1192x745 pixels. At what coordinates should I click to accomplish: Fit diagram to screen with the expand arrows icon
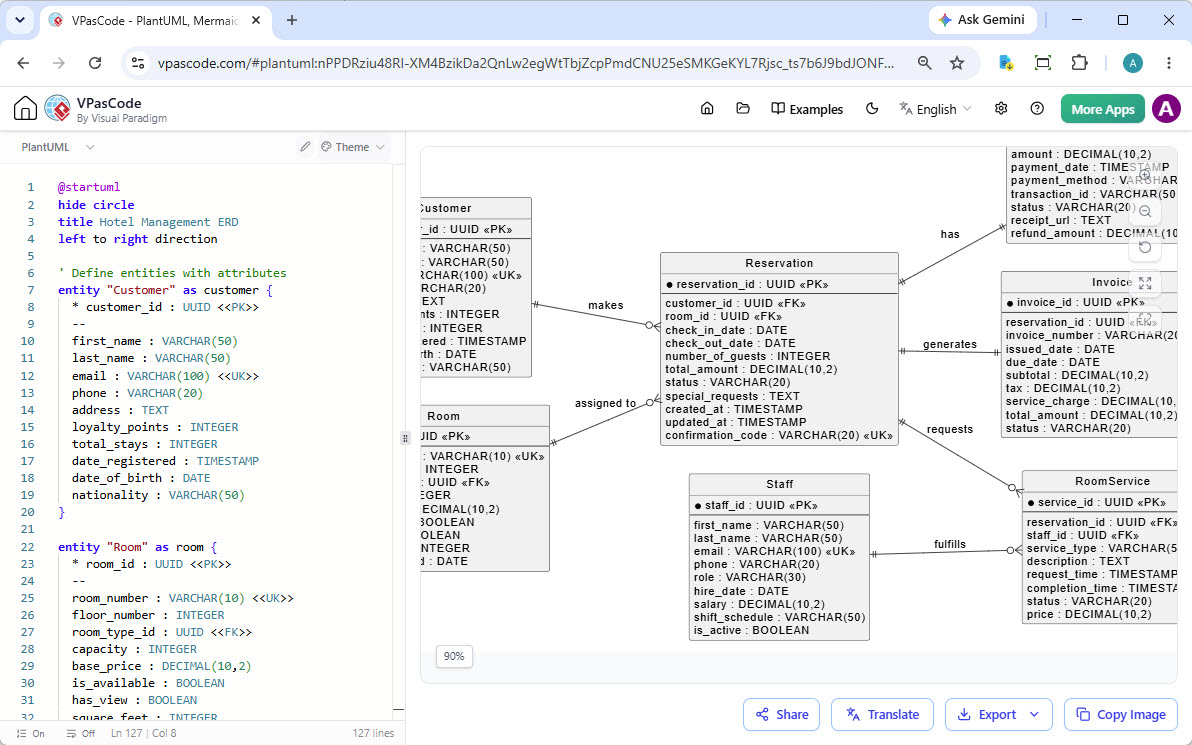pos(1145,283)
